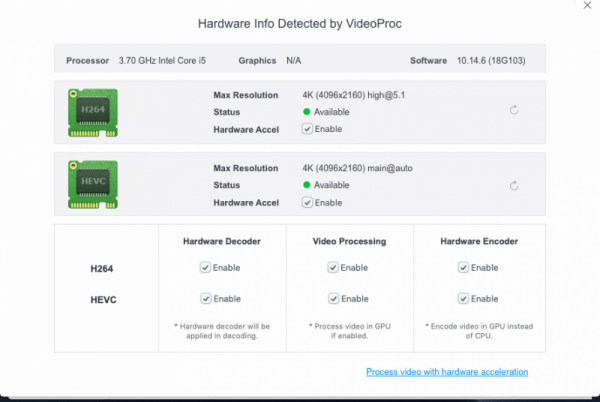Viewport: 600px width, 402px height.
Task: Click the green H264 status indicator
Action: click(x=306, y=112)
